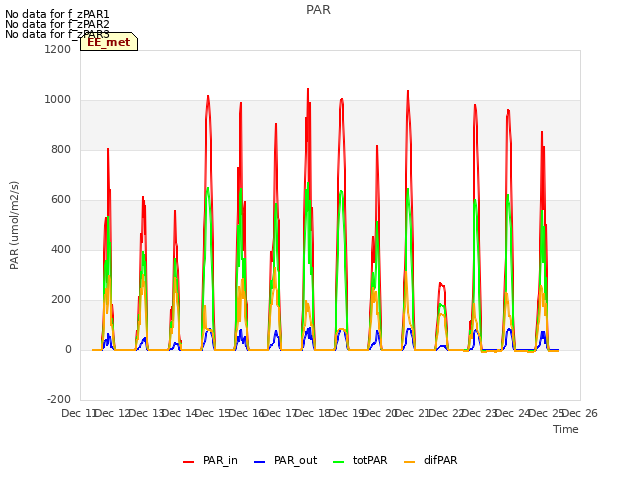Click the y-axis tick 1200
This screenshot has height=480, width=640.
click(58, 49)
